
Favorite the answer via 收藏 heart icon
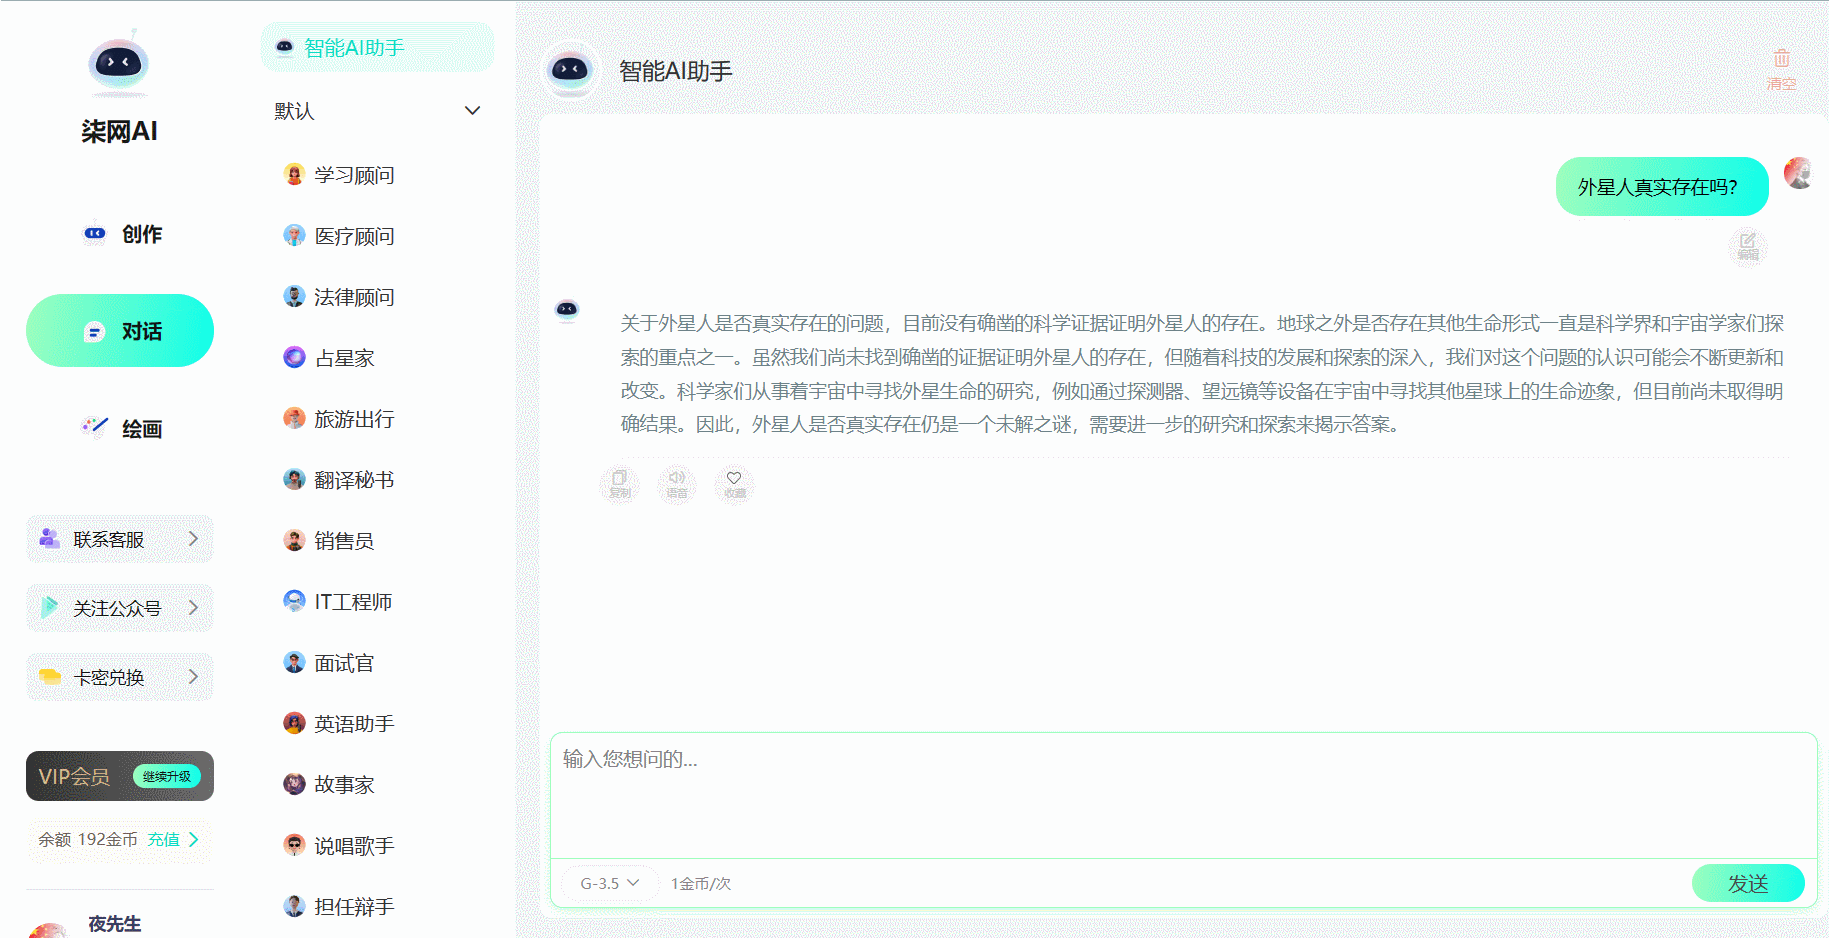pyautogui.click(x=734, y=485)
